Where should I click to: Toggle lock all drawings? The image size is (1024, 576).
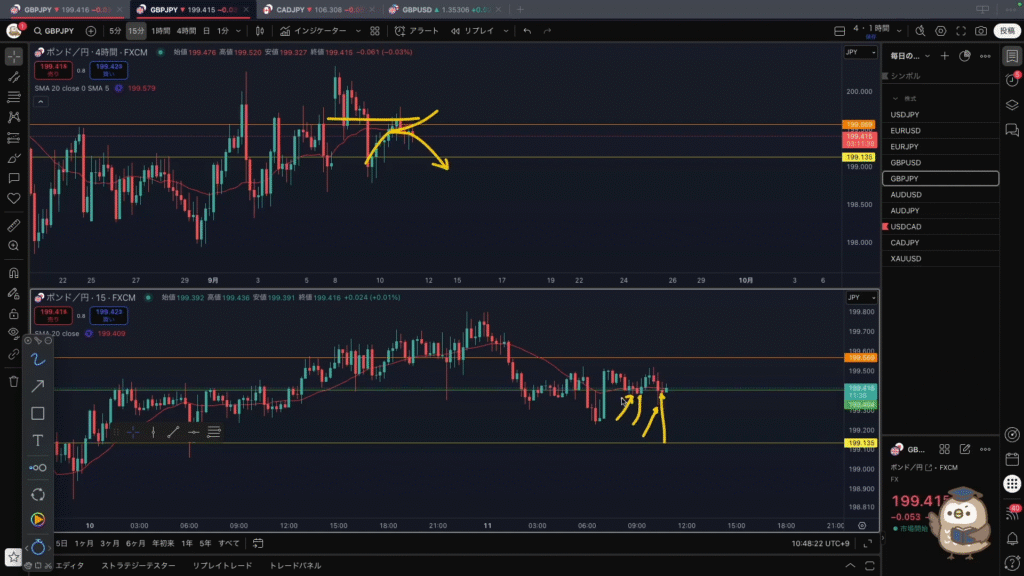coord(14,314)
